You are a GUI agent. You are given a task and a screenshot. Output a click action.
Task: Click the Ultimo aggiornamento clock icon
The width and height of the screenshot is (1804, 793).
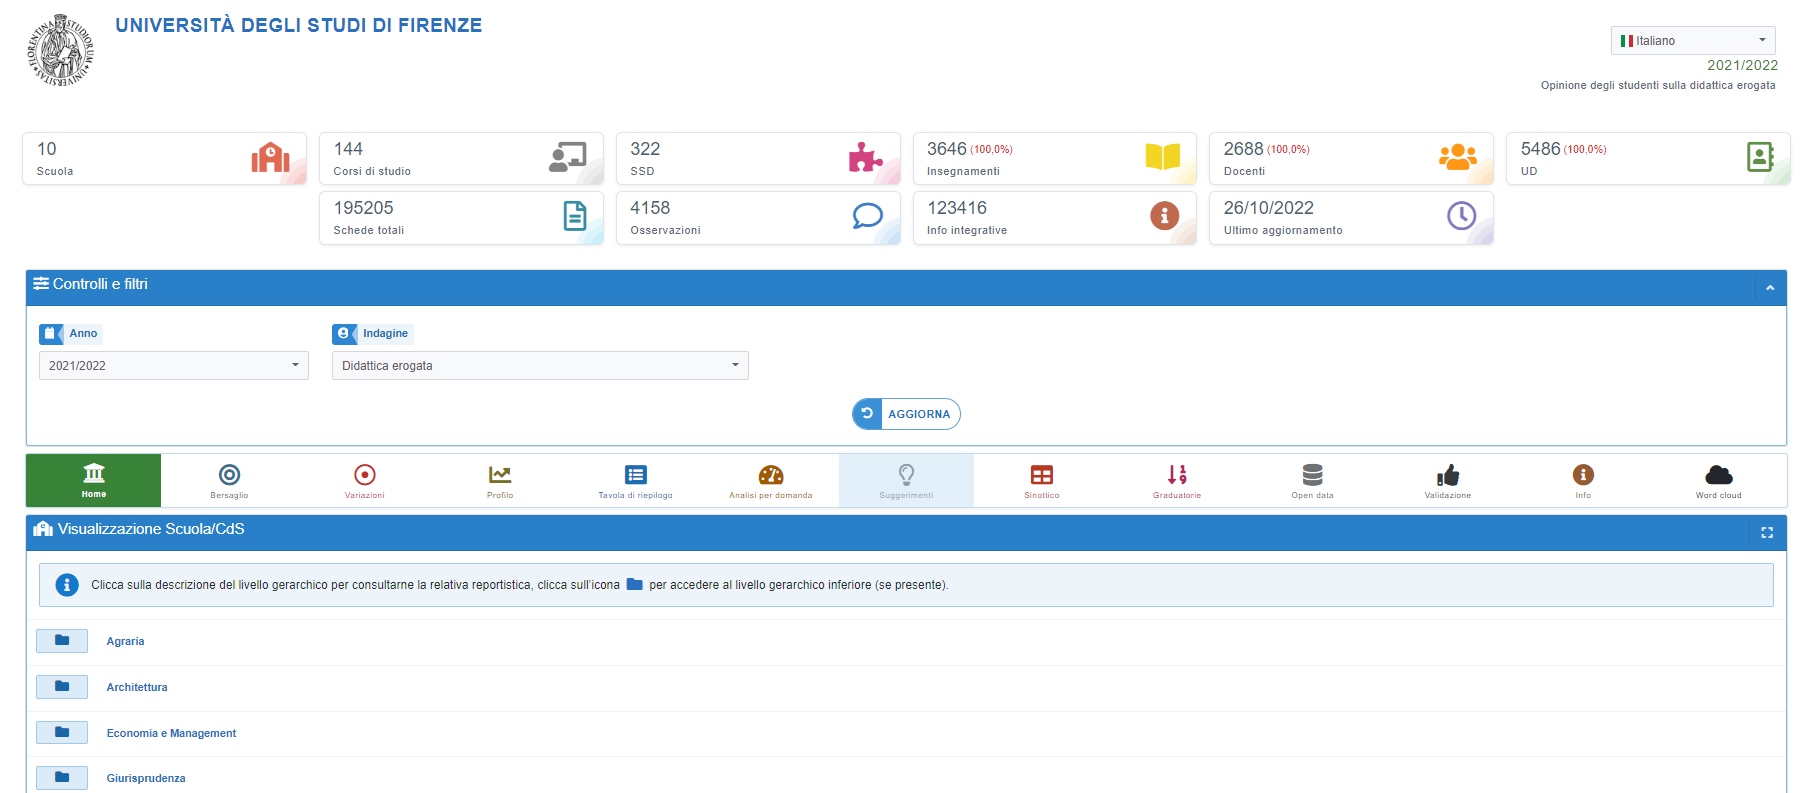(1461, 216)
